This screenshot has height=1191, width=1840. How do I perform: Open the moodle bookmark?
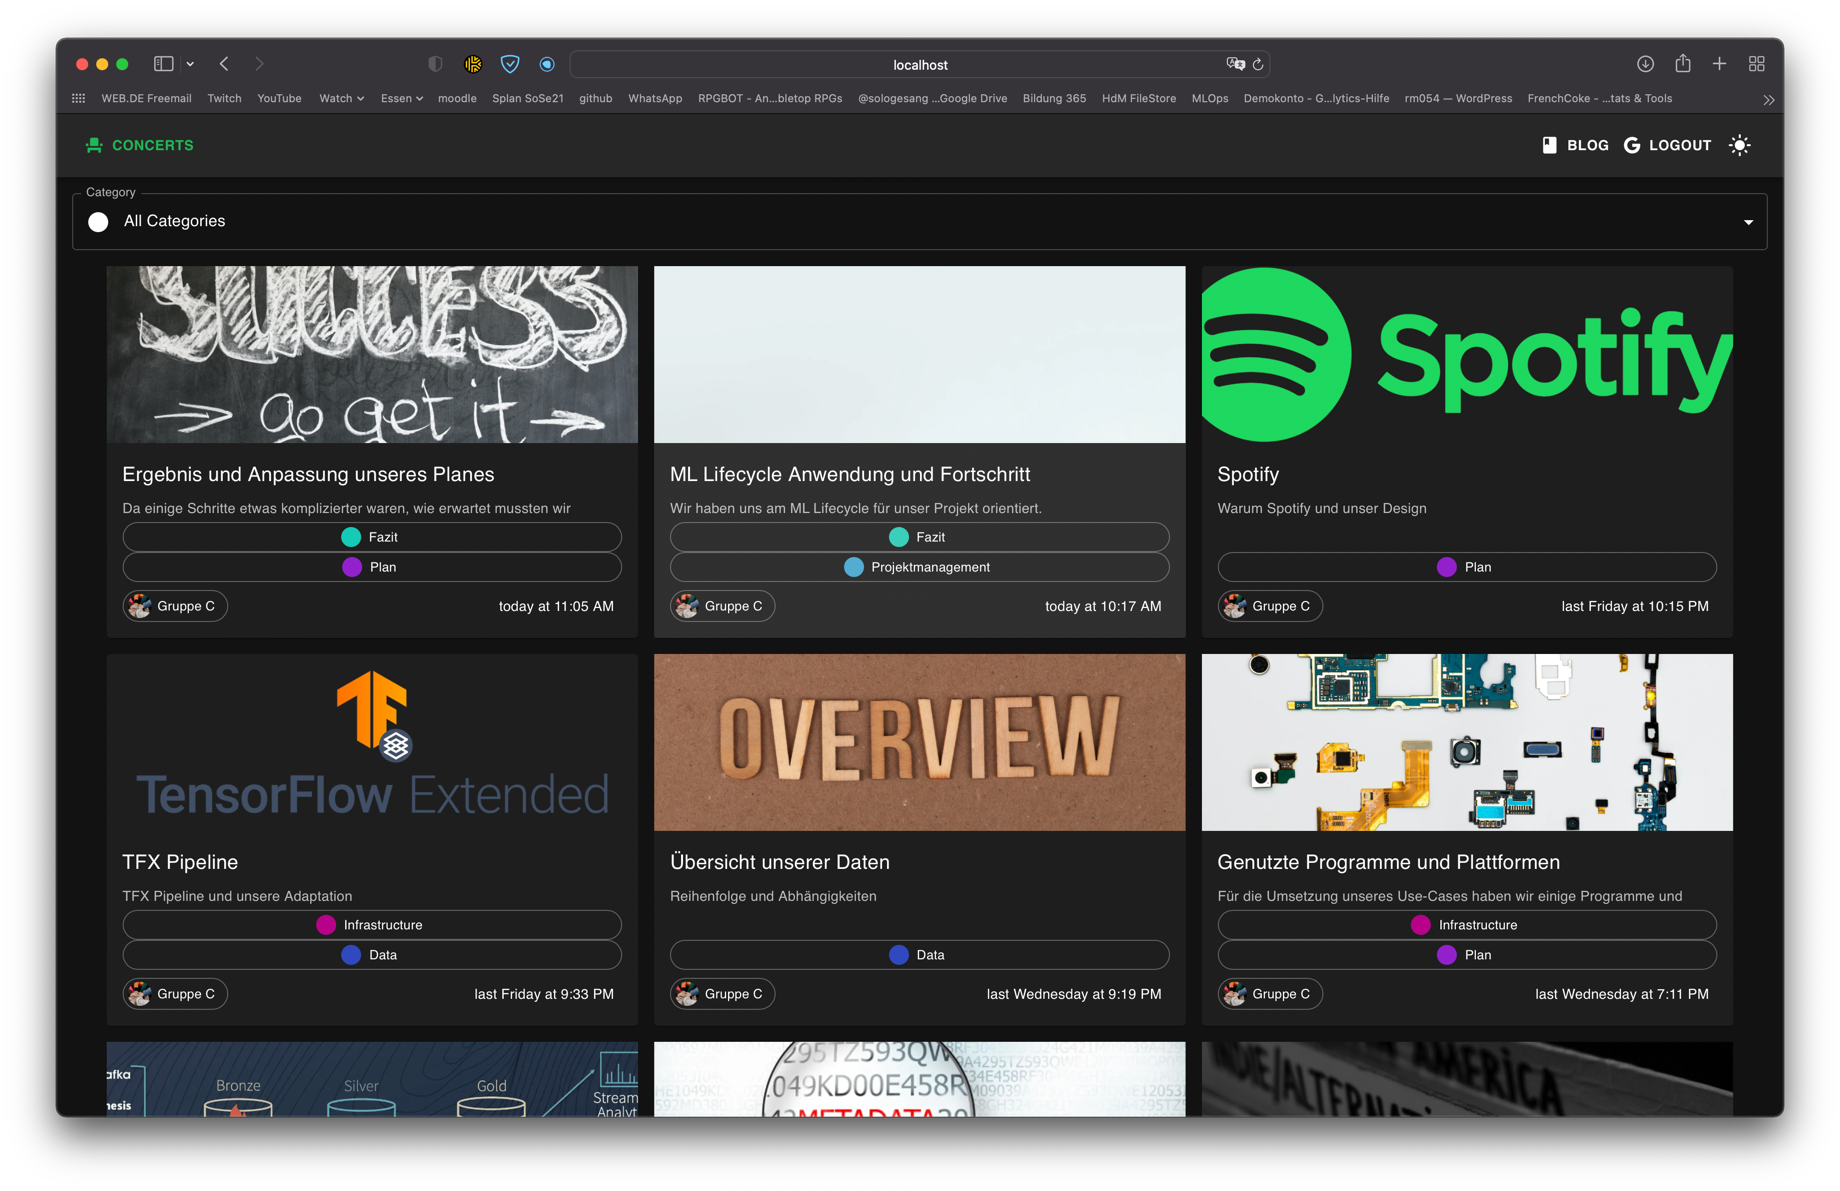(457, 98)
